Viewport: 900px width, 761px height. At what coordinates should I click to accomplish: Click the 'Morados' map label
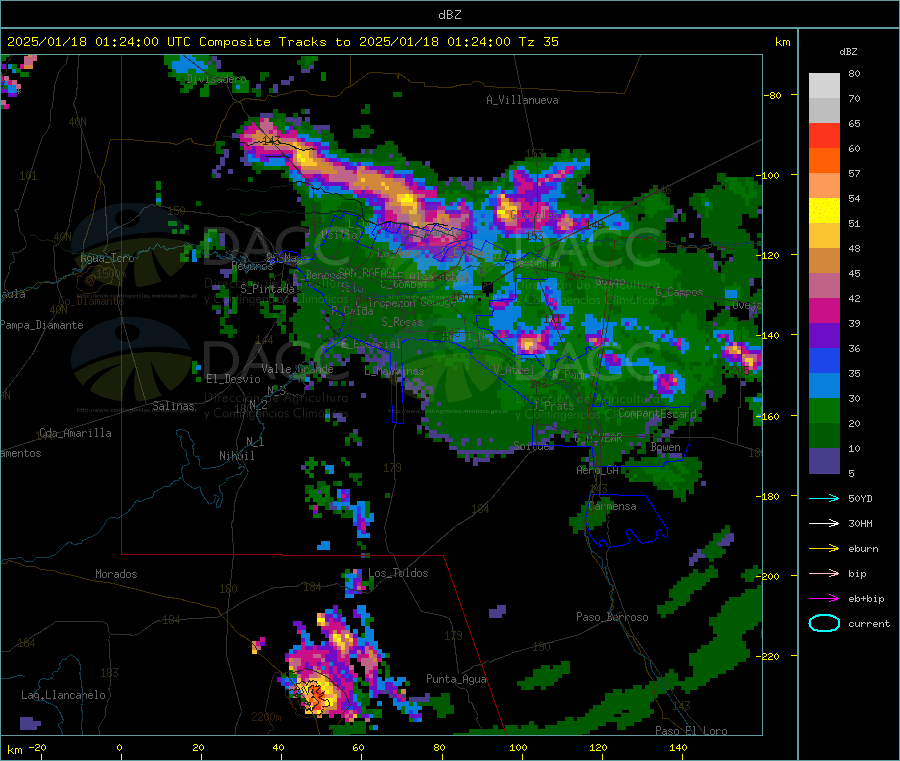click(x=116, y=574)
